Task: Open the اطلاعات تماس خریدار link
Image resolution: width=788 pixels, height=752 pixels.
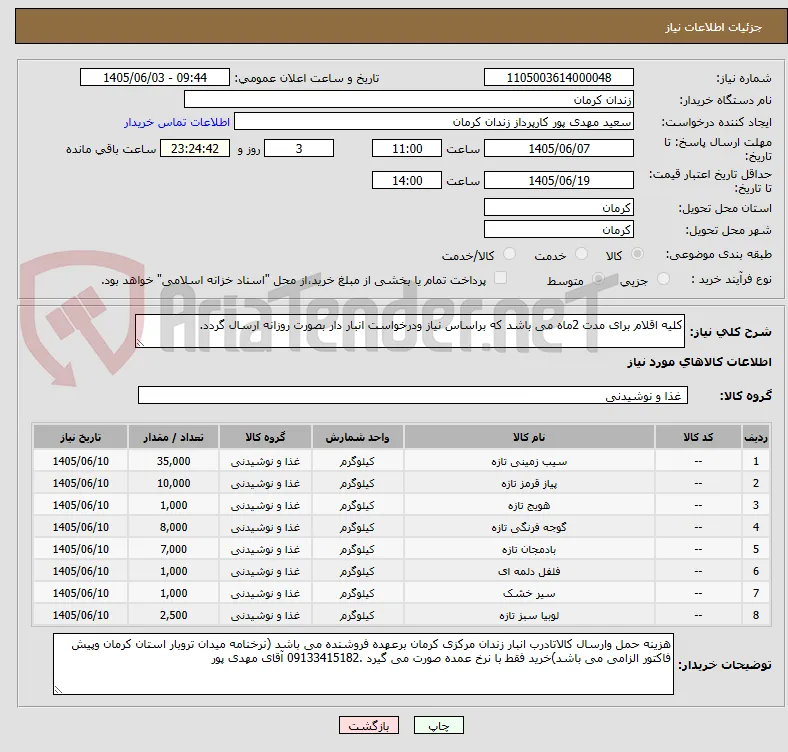Action: coord(177,122)
